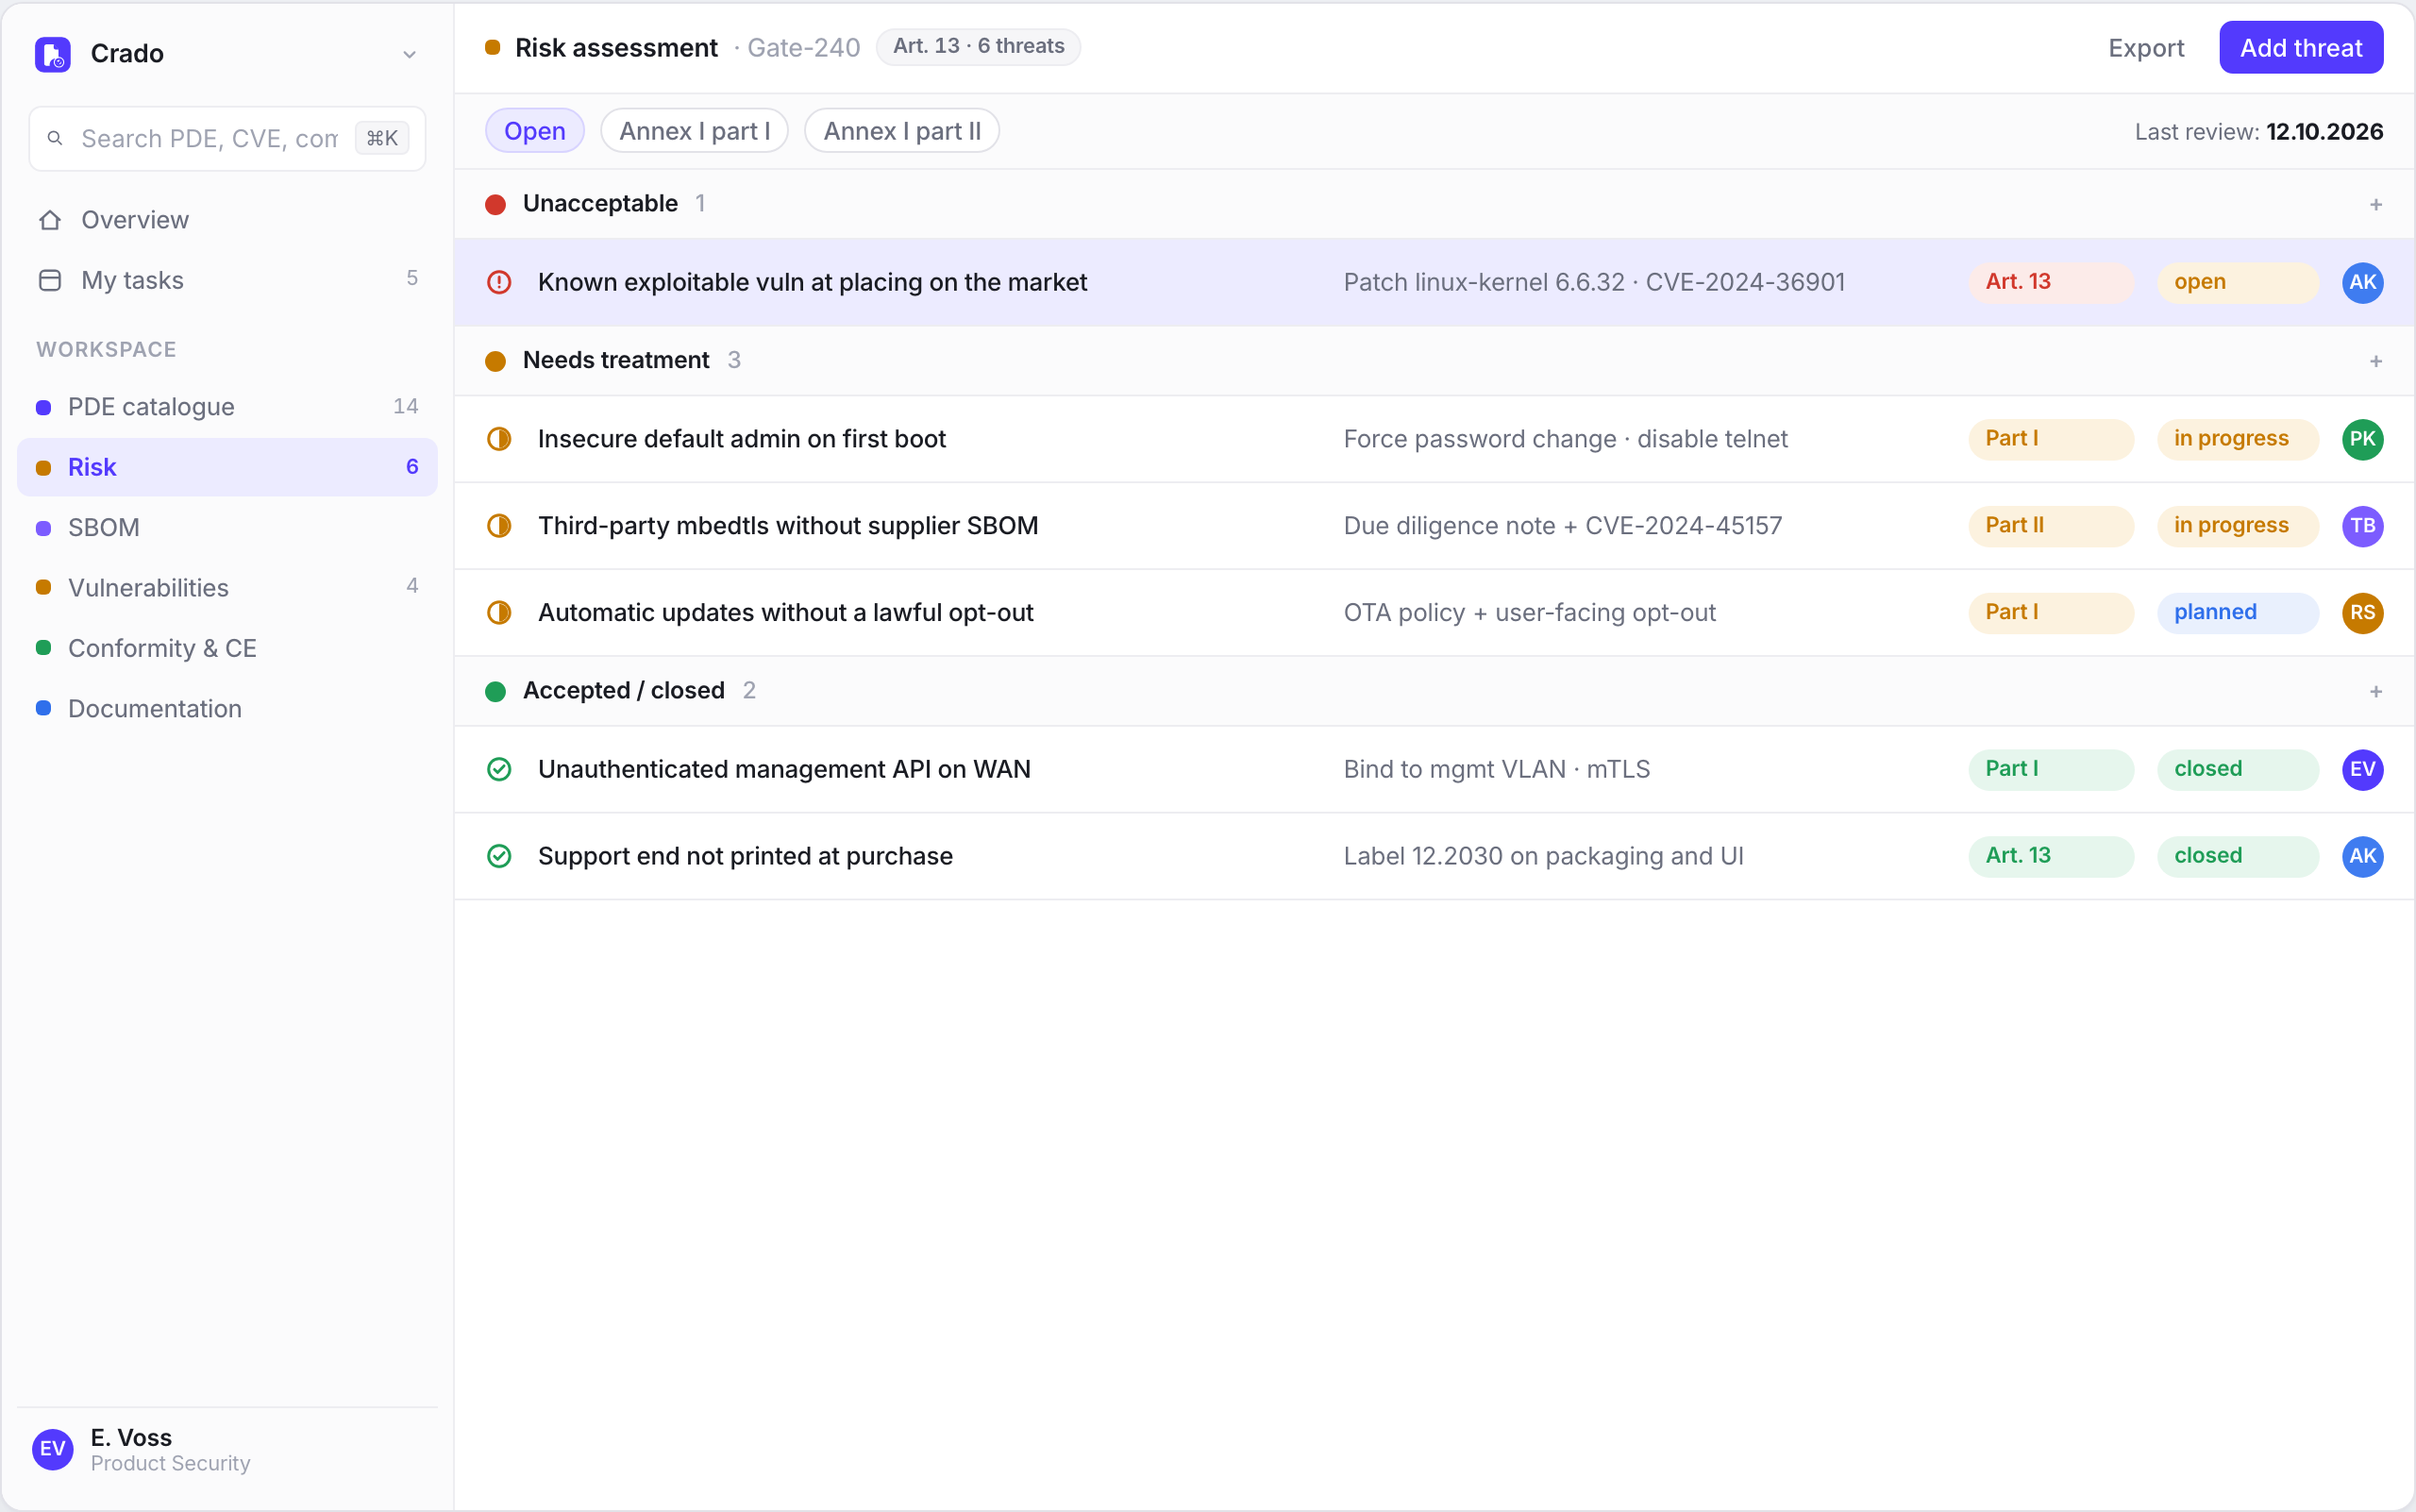Toggle the Annex I part II filter
2416x1512 pixels.
(x=902, y=131)
